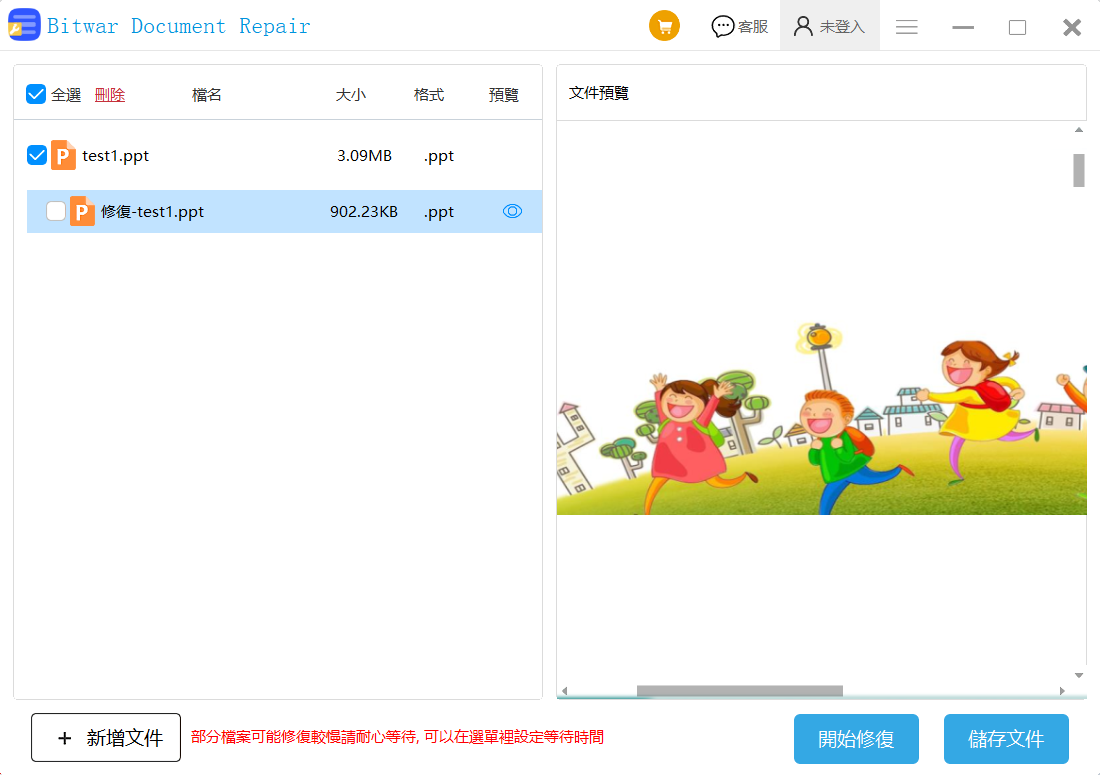Open the hamburger menu

coord(906,27)
